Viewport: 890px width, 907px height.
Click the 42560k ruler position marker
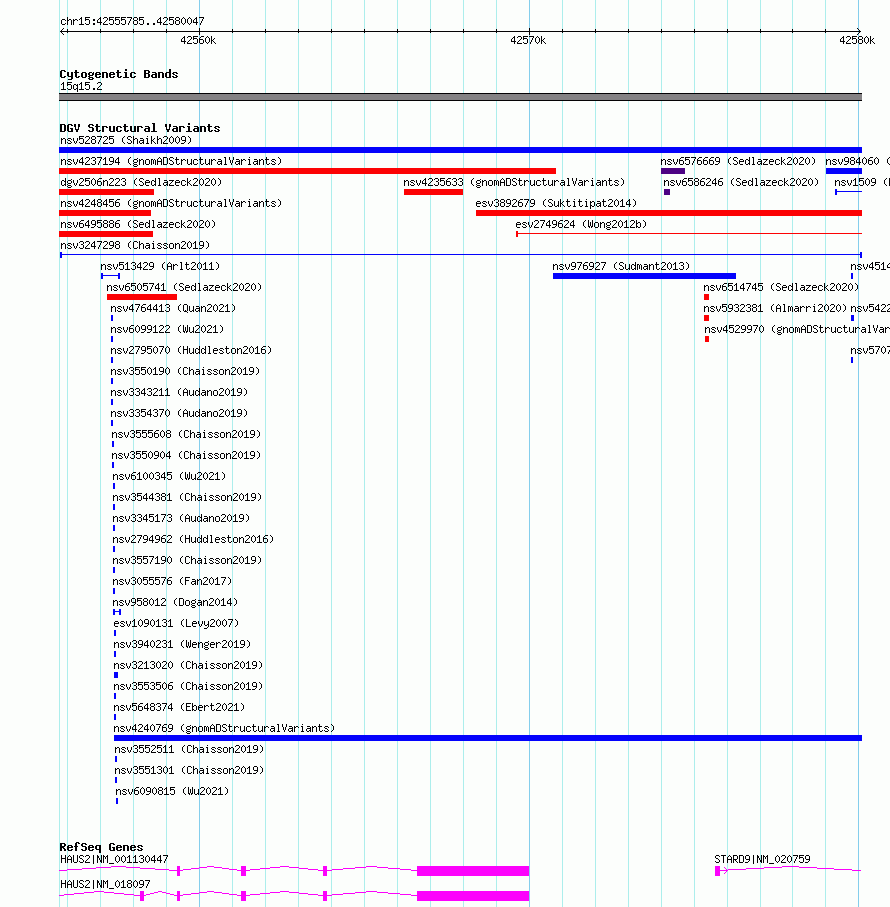198,40
